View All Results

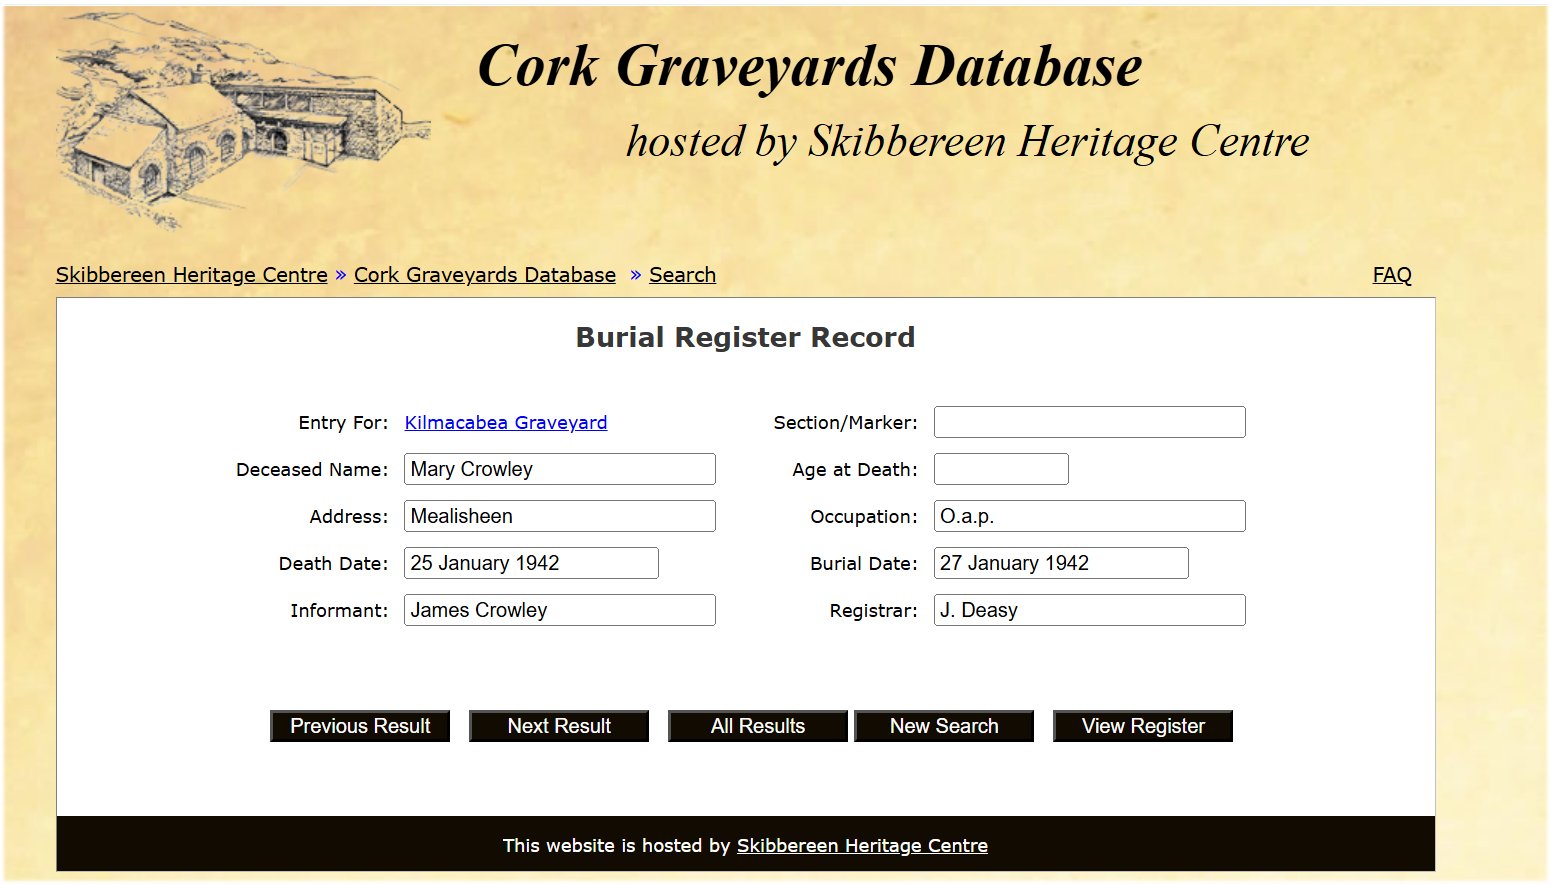pos(758,726)
